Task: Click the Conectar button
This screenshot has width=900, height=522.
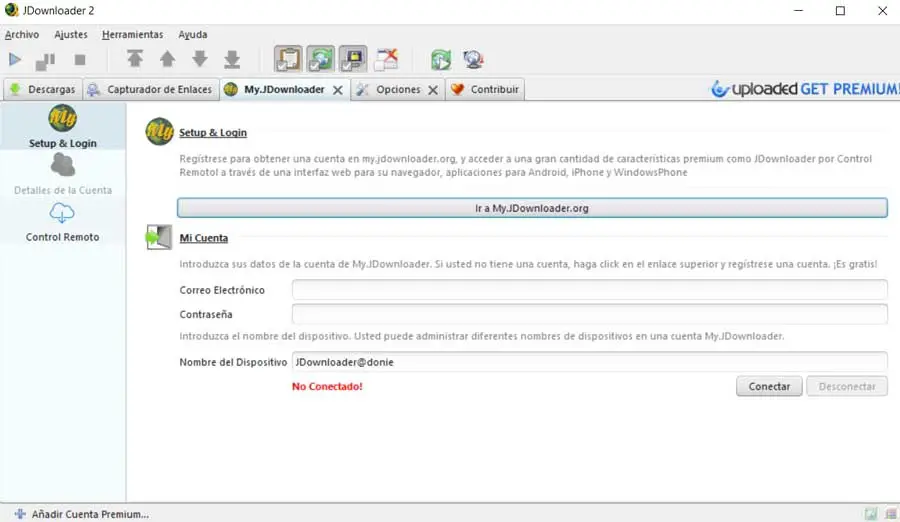Action: [x=769, y=386]
